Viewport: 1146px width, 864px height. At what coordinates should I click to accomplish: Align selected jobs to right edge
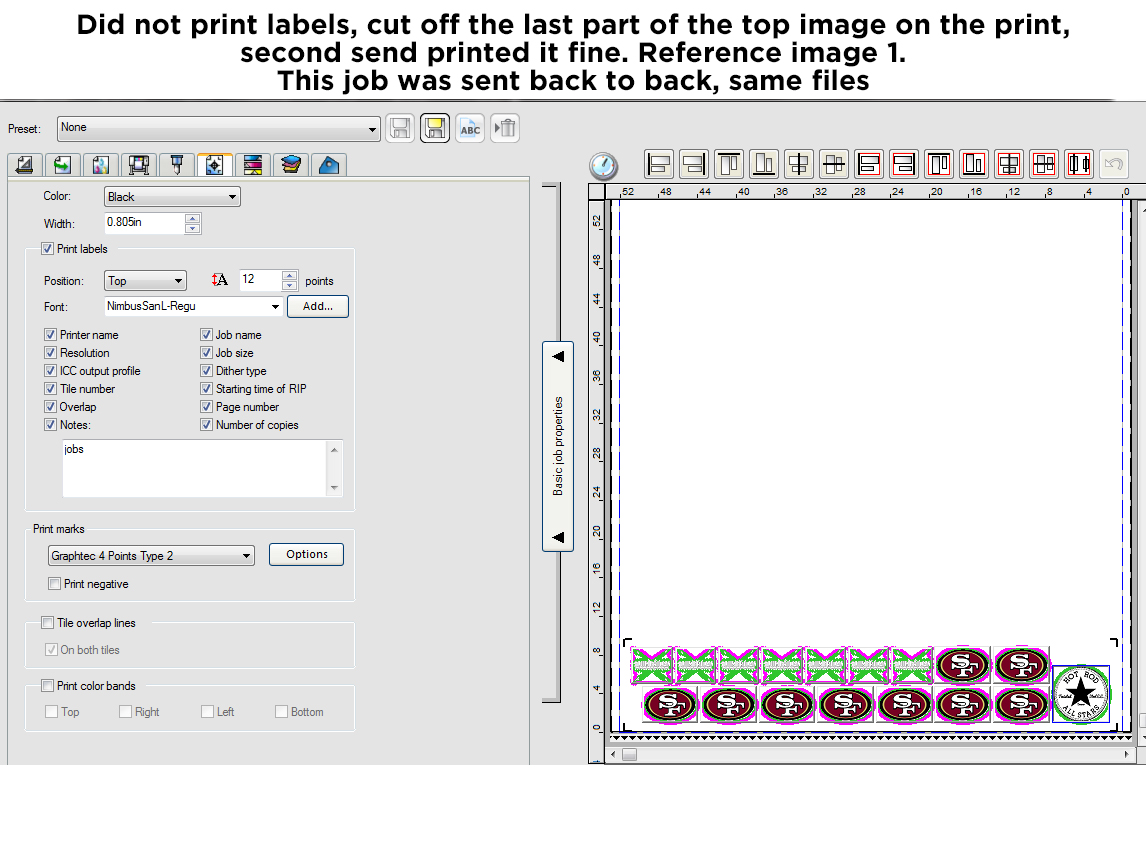pyautogui.click(x=694, y=164)
